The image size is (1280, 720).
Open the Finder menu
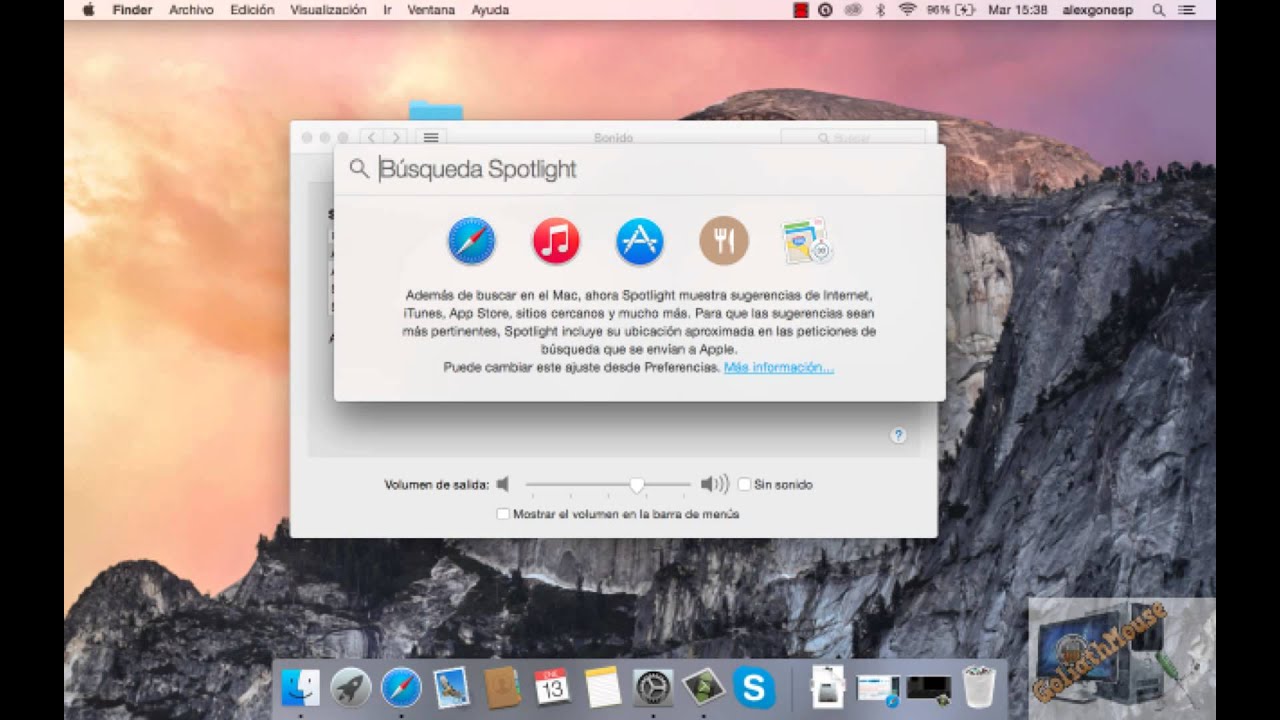tap(132, 10)
